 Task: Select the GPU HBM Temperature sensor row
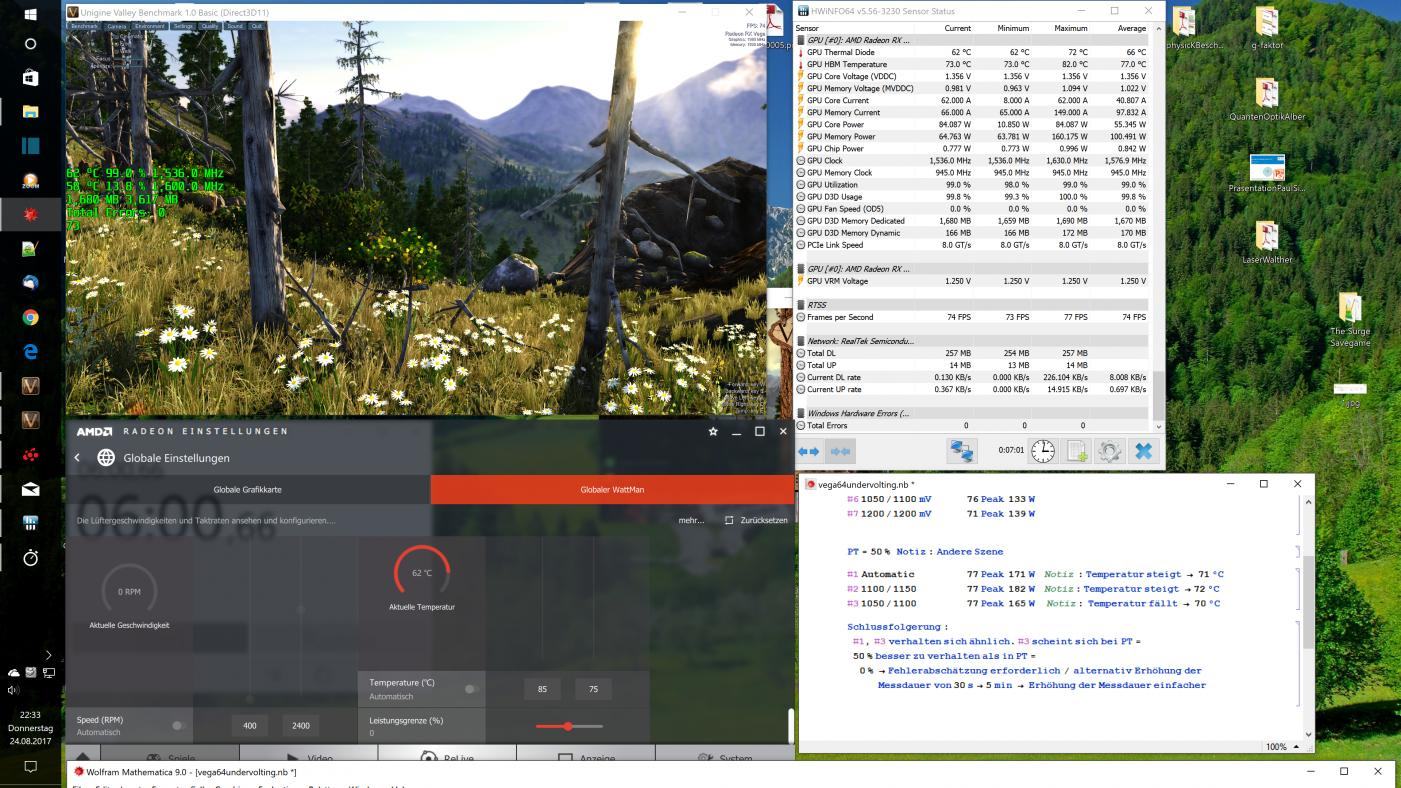973,64
